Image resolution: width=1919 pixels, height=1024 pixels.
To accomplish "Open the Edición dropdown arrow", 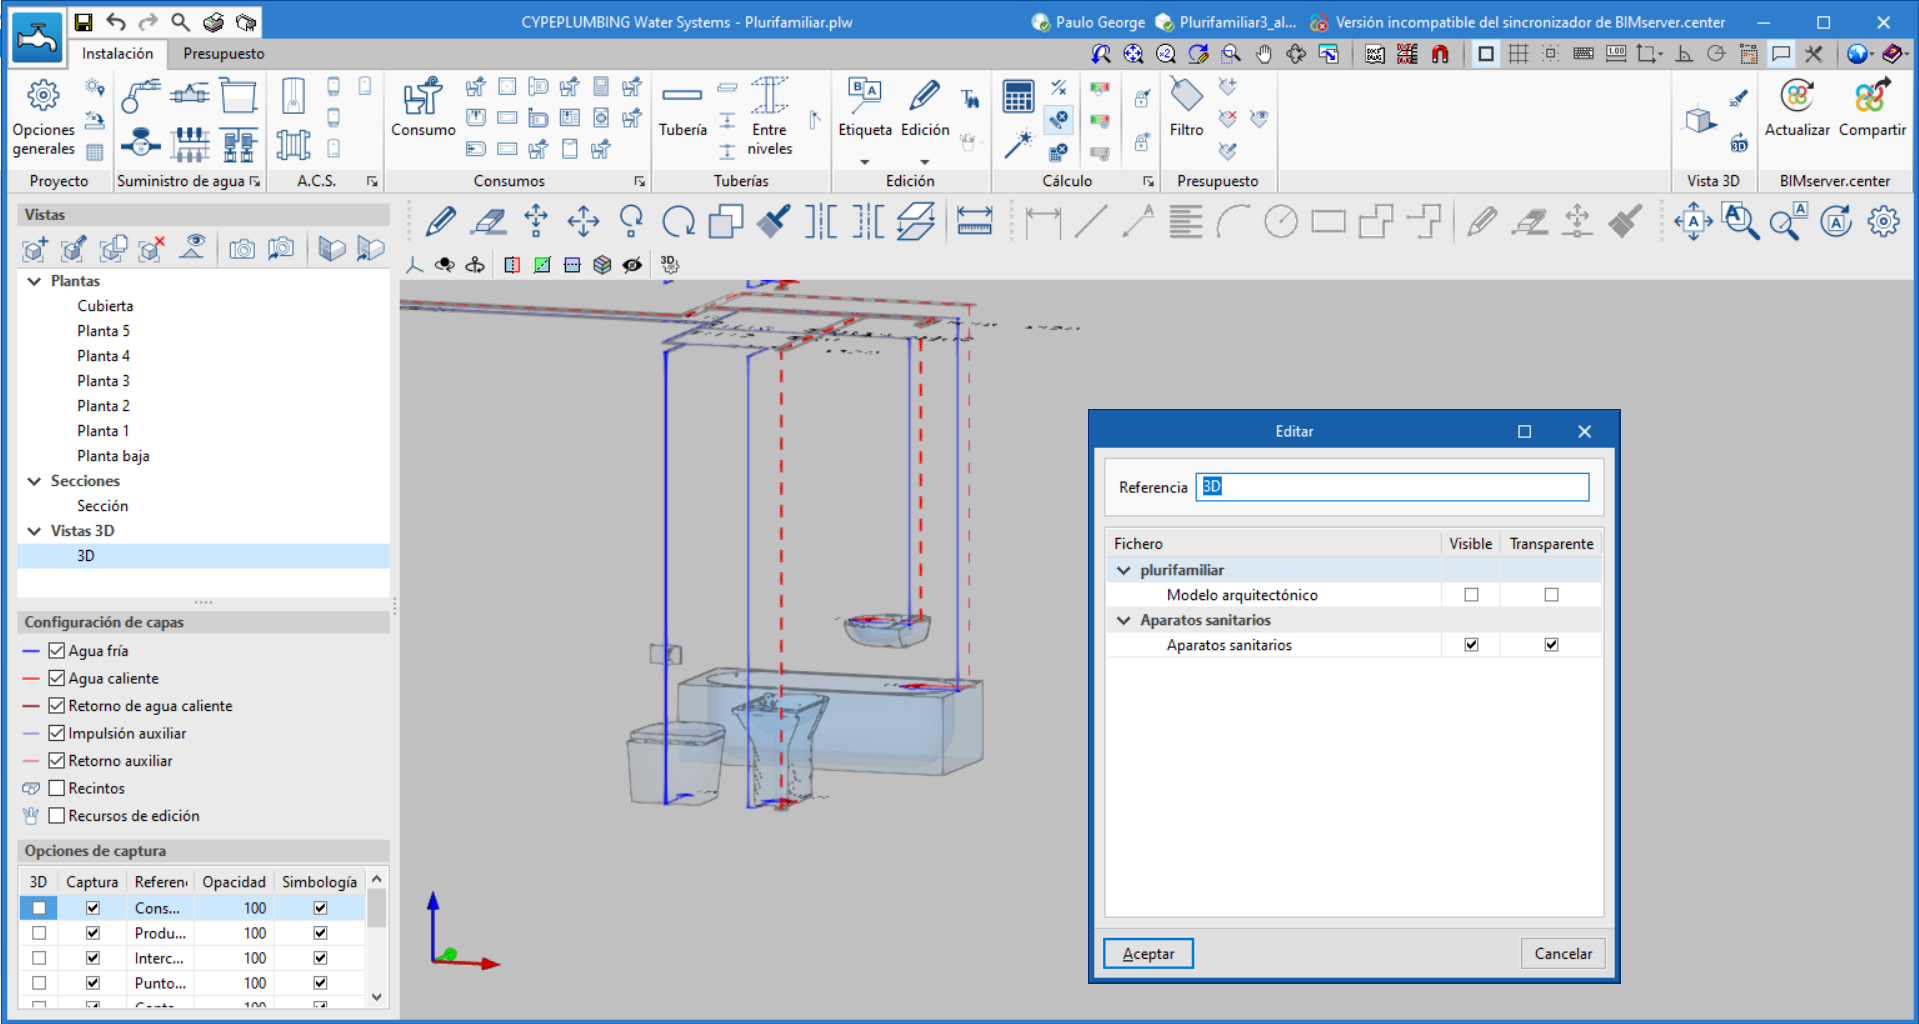I will click(925, 162).
